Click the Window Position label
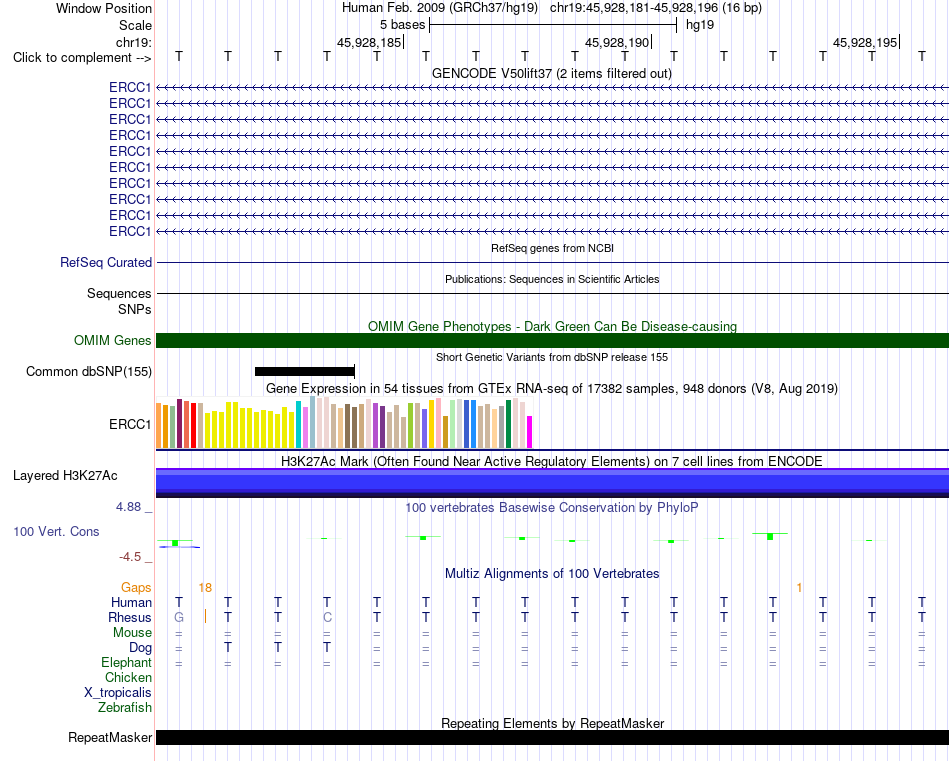The width and height of the screenshot is (950, 761). [x=104, y=8]
